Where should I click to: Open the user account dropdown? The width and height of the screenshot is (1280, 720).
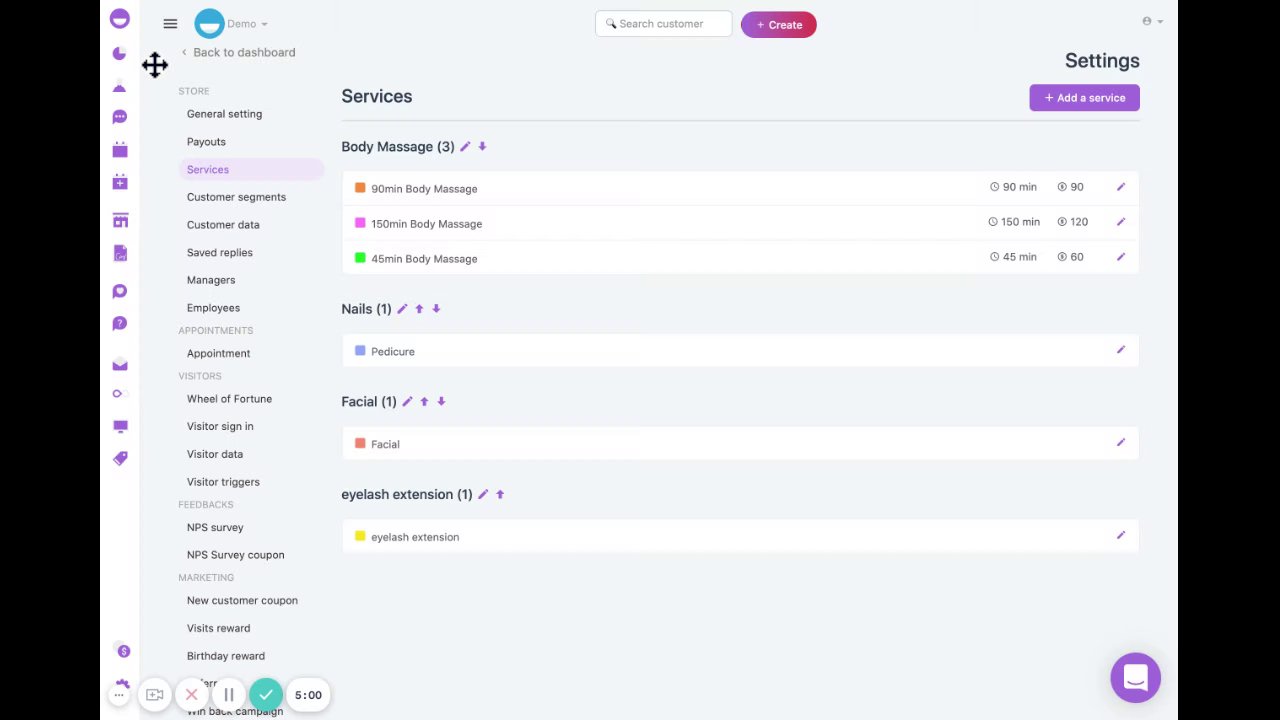coord(1152,21)
